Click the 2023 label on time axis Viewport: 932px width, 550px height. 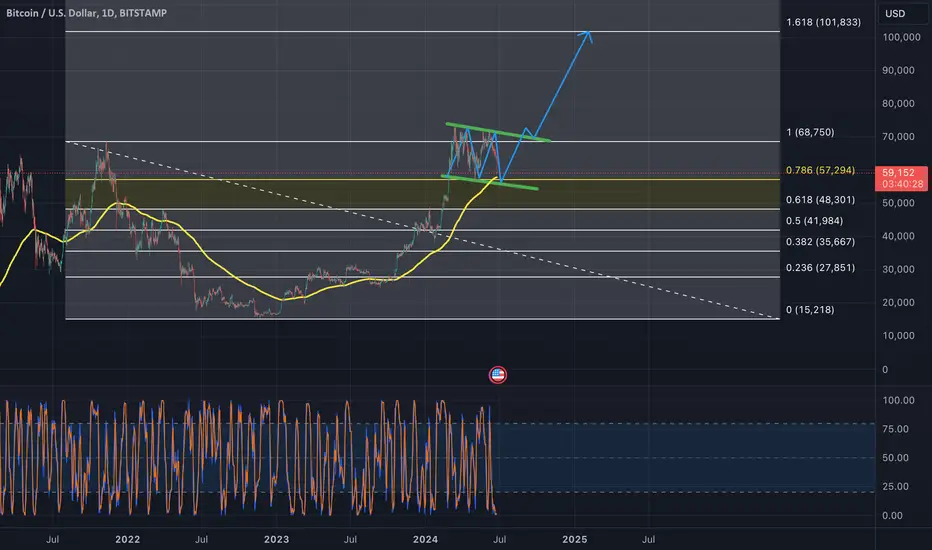[276, 539]
